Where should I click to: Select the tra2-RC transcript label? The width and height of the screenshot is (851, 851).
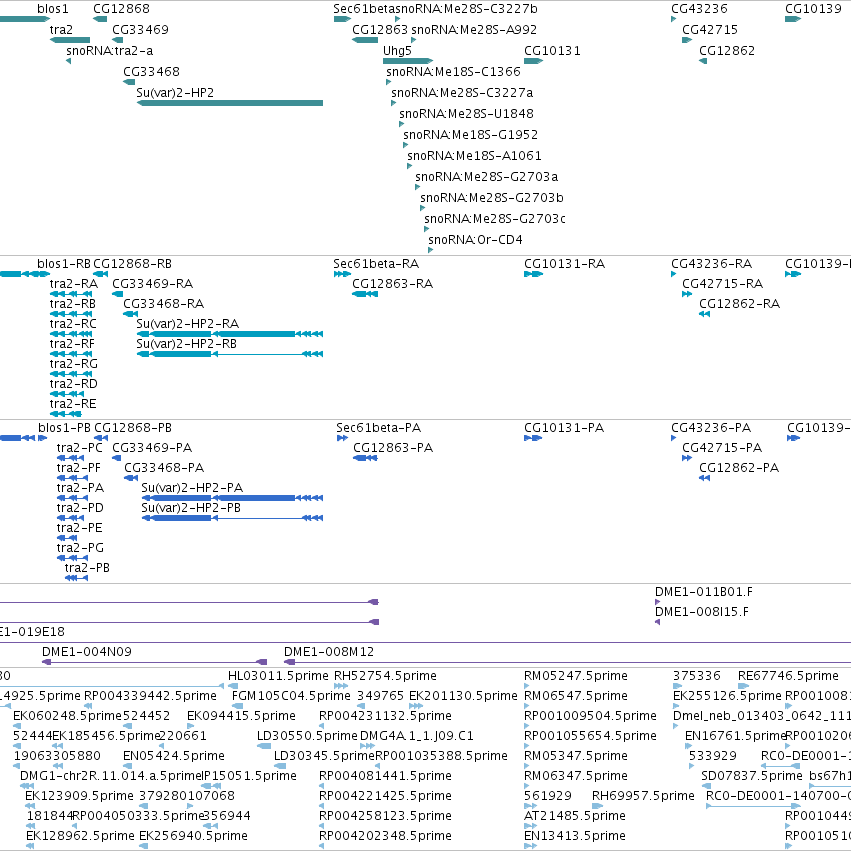[x=73, y=324]
